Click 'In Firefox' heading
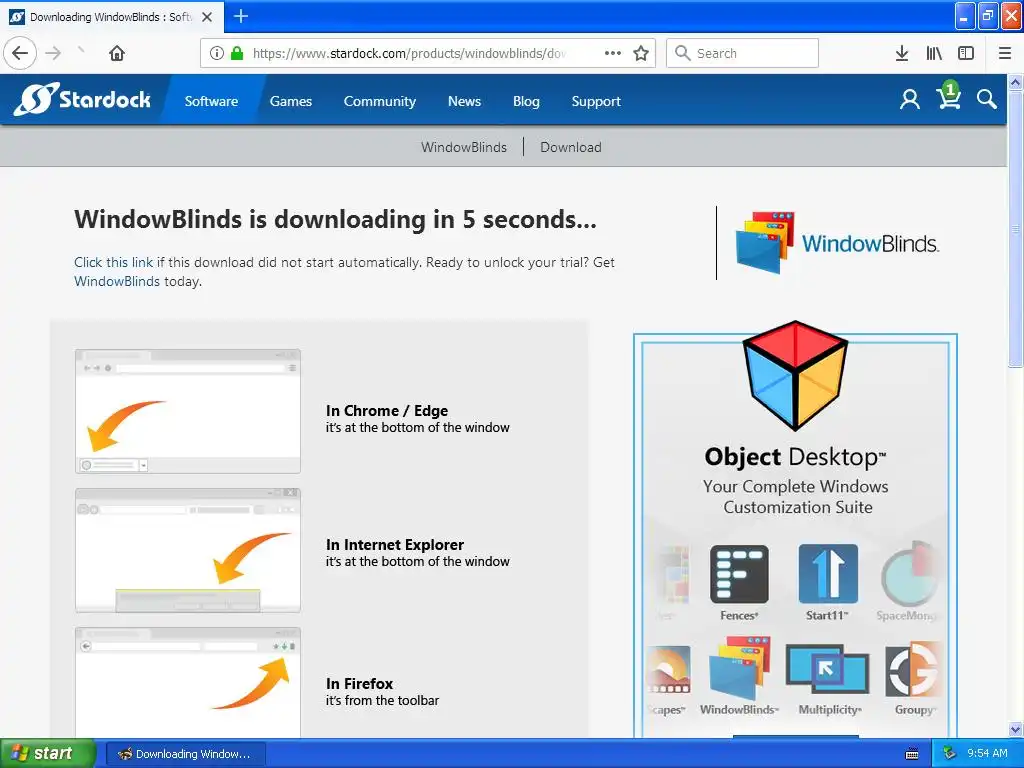This screenshot has height=768, width=1024. [x=359, y=684]
